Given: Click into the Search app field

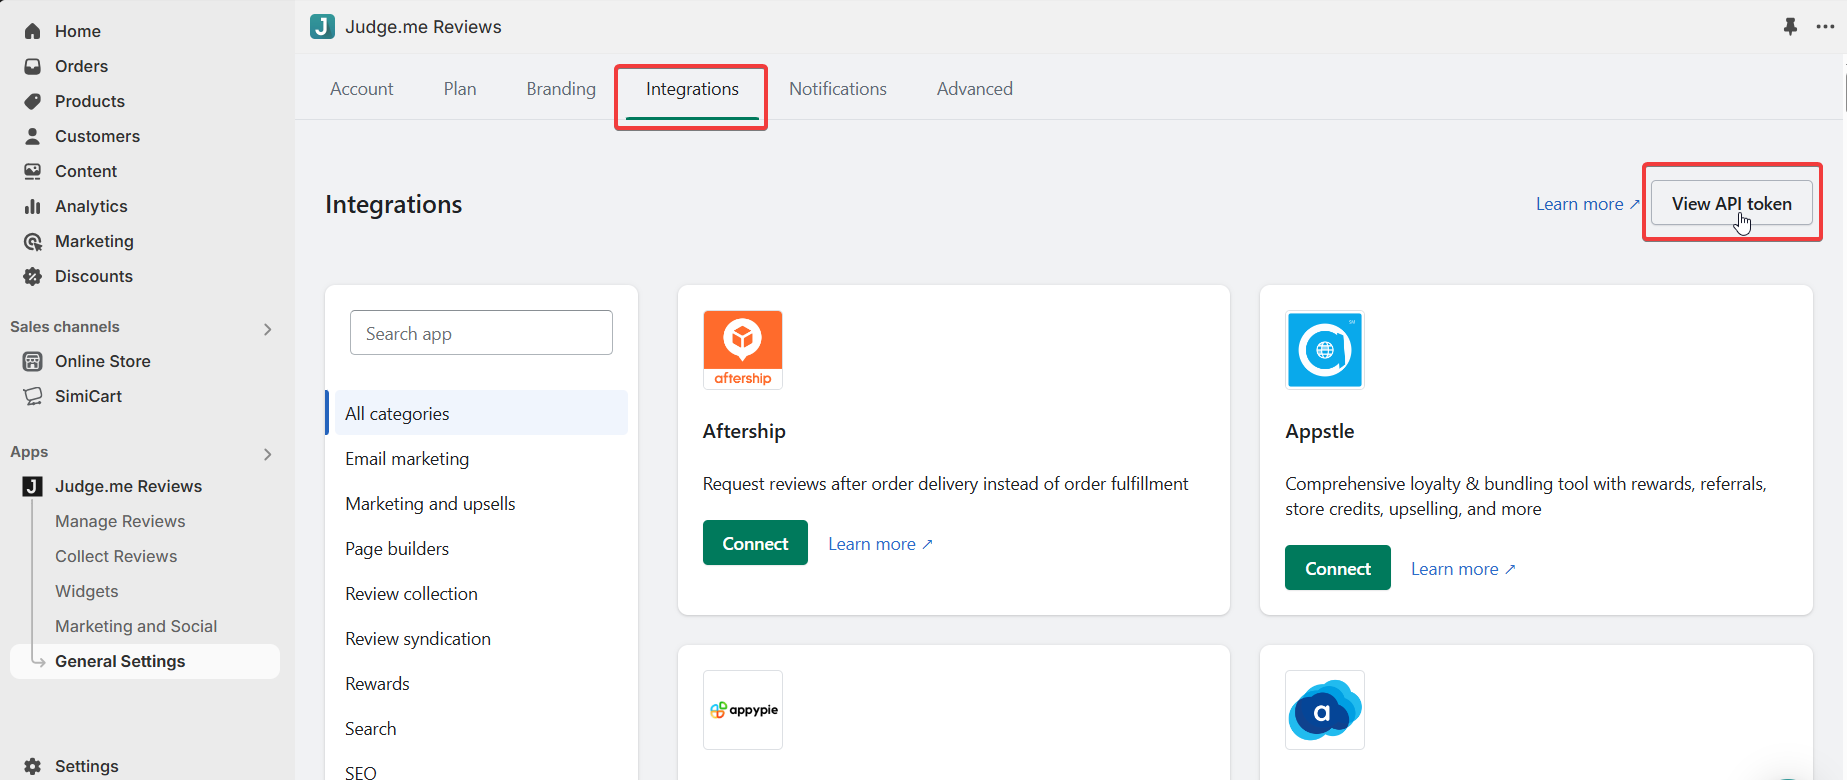Looking at the screenshot, I should [481, 333].
